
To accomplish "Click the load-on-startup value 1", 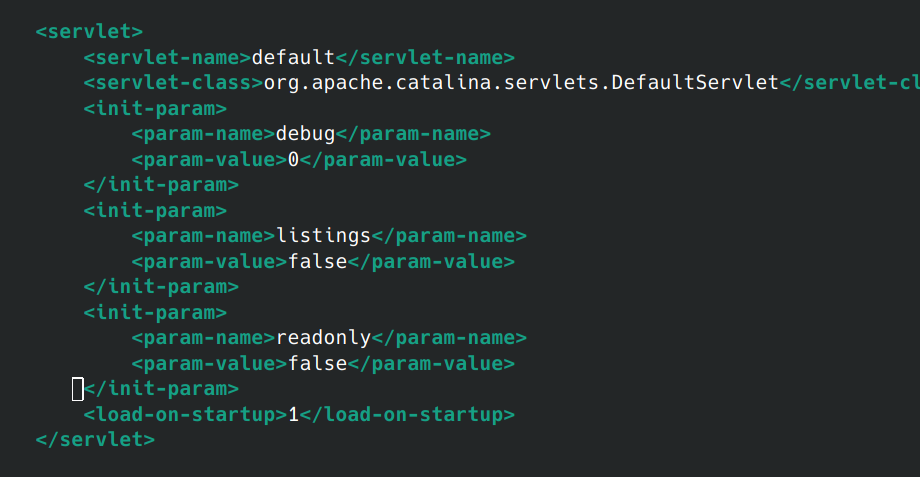I will (x=294, y=414).
